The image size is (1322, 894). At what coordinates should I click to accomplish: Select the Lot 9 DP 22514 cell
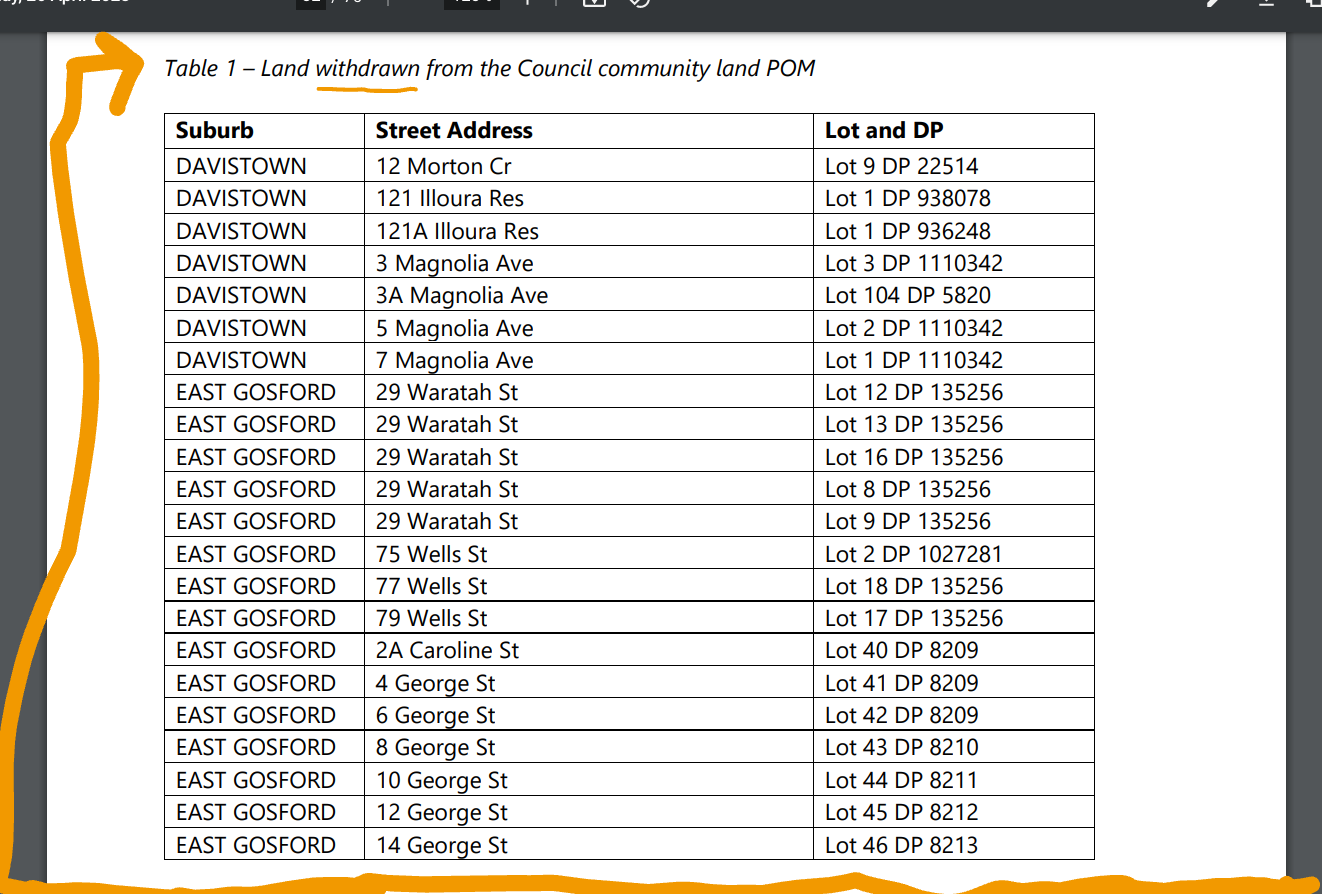pos(899,166)
